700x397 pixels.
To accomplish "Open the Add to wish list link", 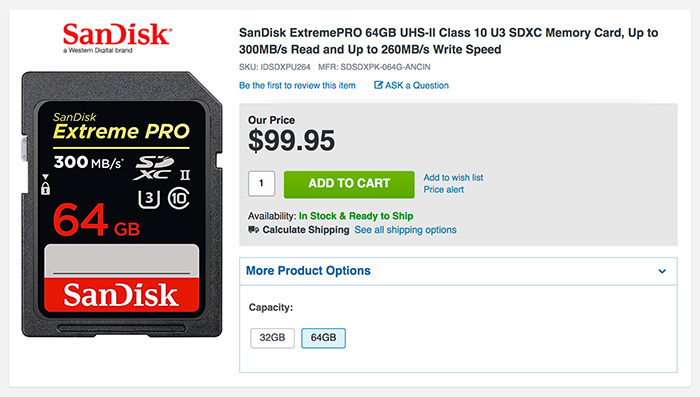I will [453, 177].
